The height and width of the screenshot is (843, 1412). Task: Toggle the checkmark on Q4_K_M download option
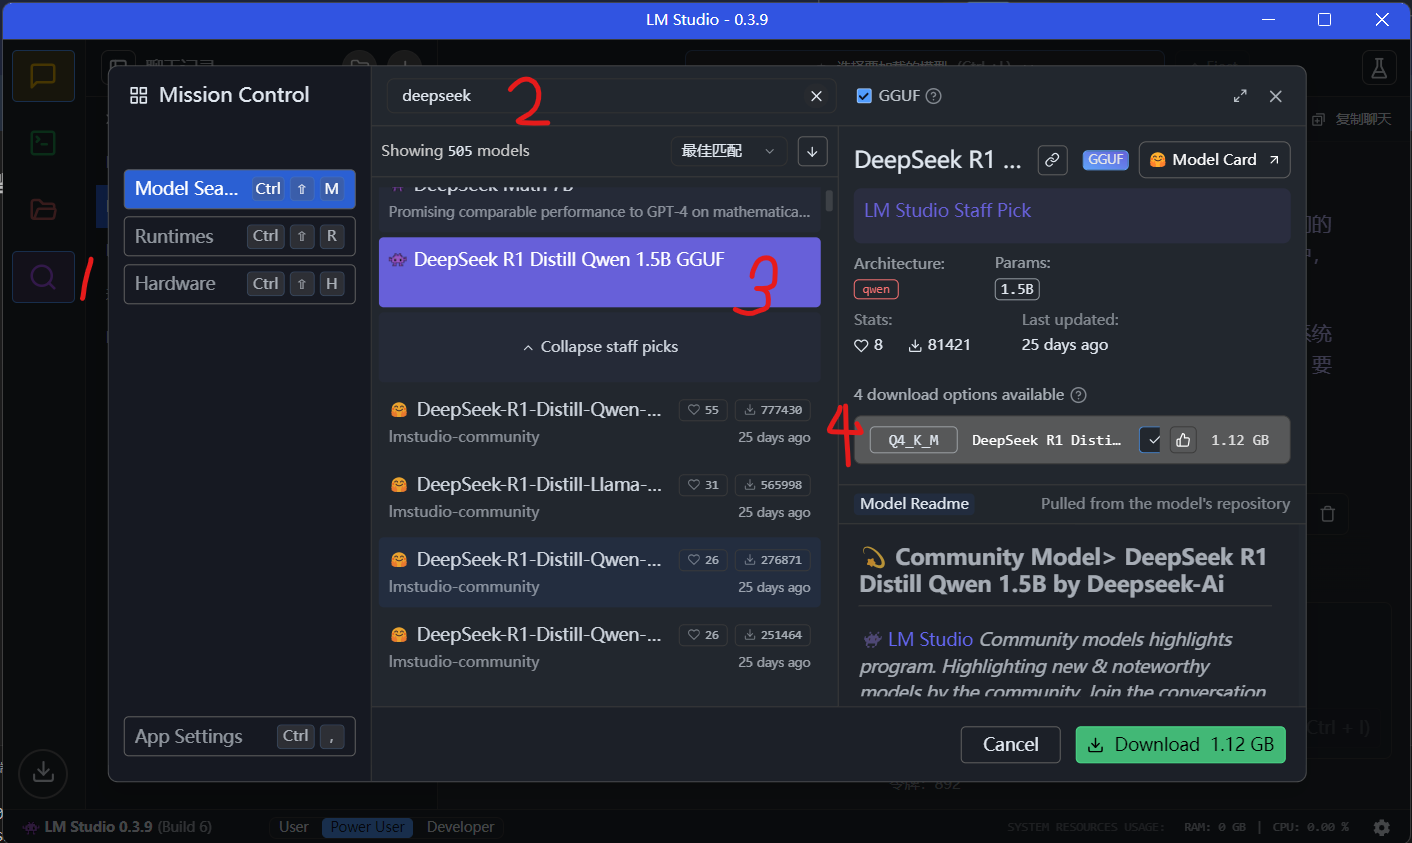[x=1152, y=440]
